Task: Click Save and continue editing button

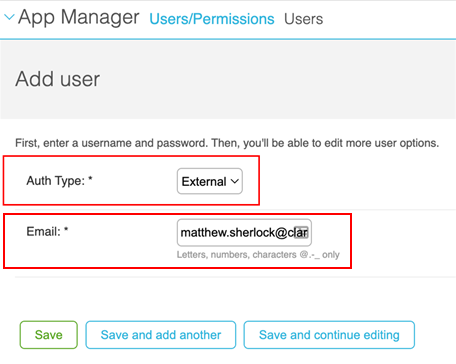Action: coord(329,335)
